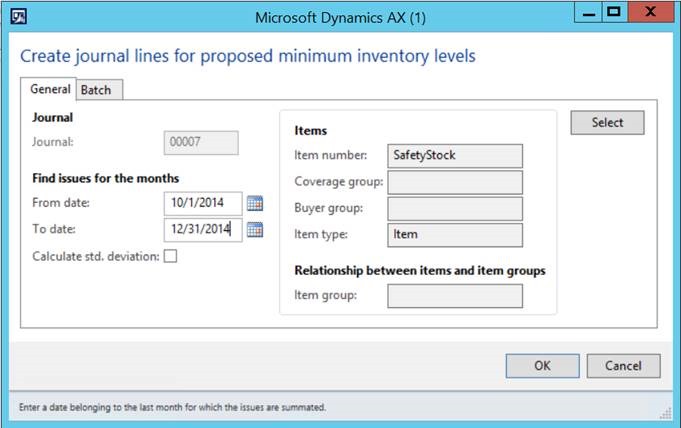
Task: Click the Item number field
Action: coord(454,155)
